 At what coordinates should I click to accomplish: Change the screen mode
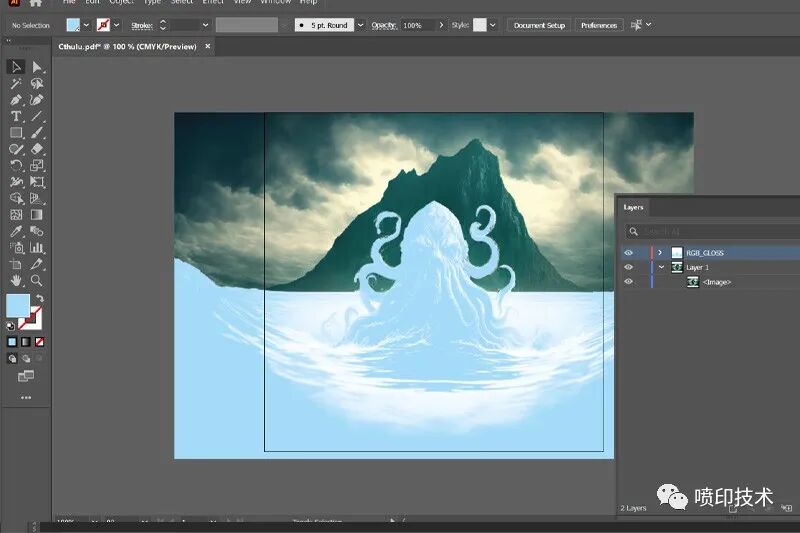click(x=26, y=376)
